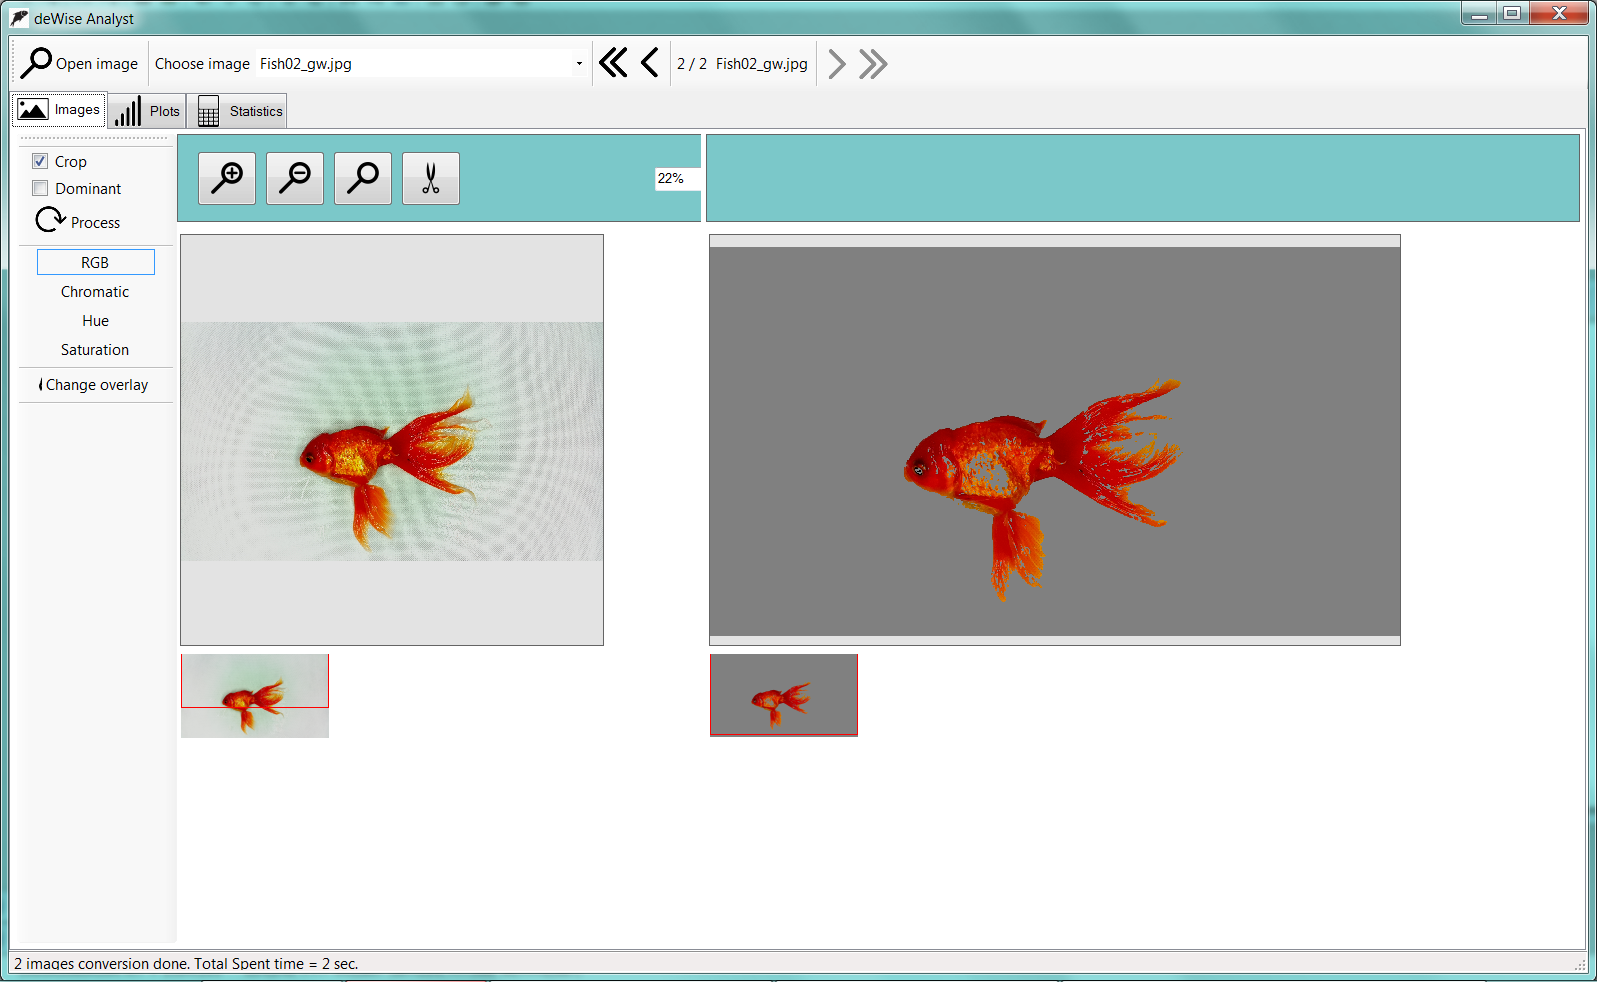Click the '2 / 2 Fish02_gw.jpg' counter label
The width and height of the screenshot is (1597, 982).
click(x=742, y=64)
